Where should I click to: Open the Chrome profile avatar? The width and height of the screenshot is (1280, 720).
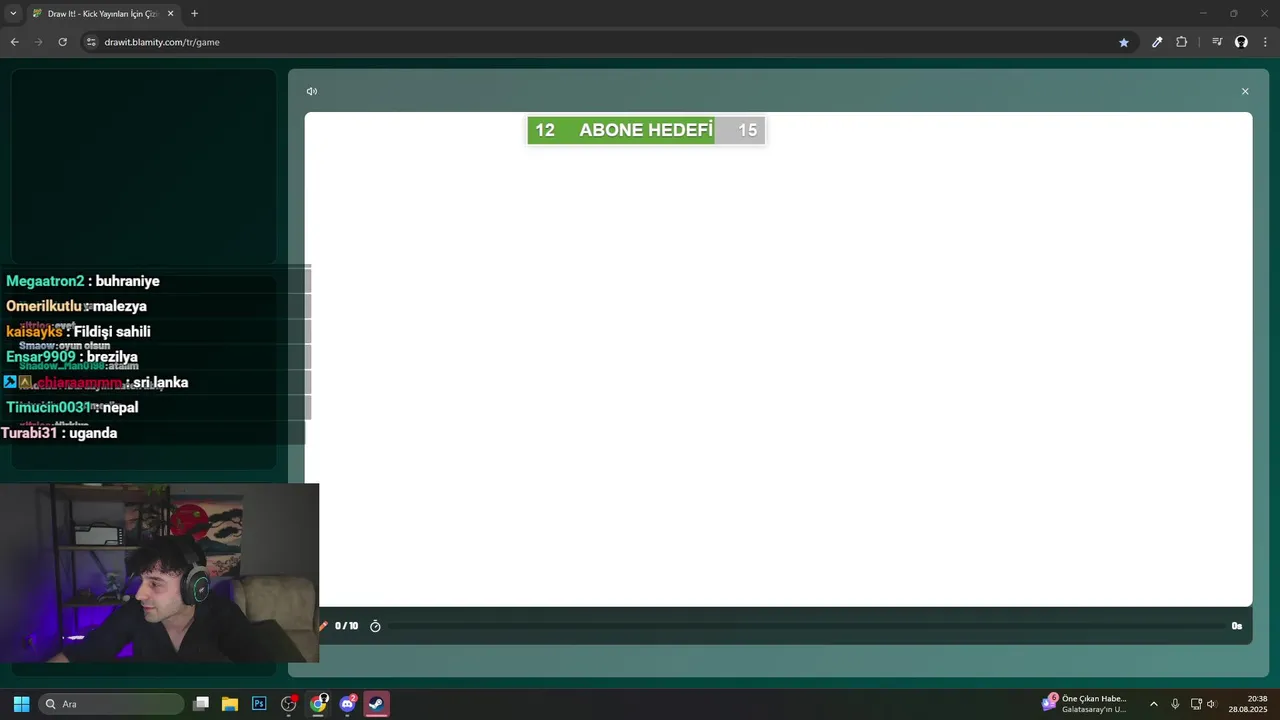click(1241, 42)
